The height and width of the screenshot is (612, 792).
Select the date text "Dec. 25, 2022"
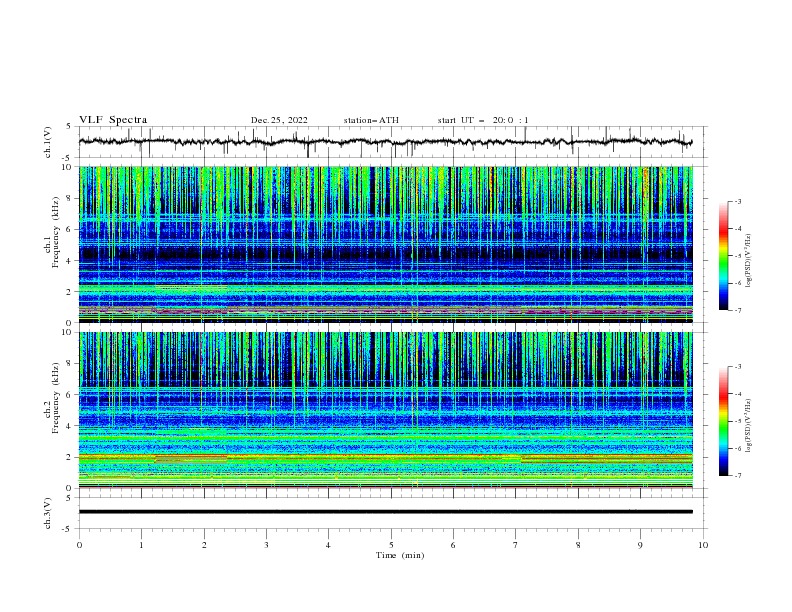click(x=279, y=120)
